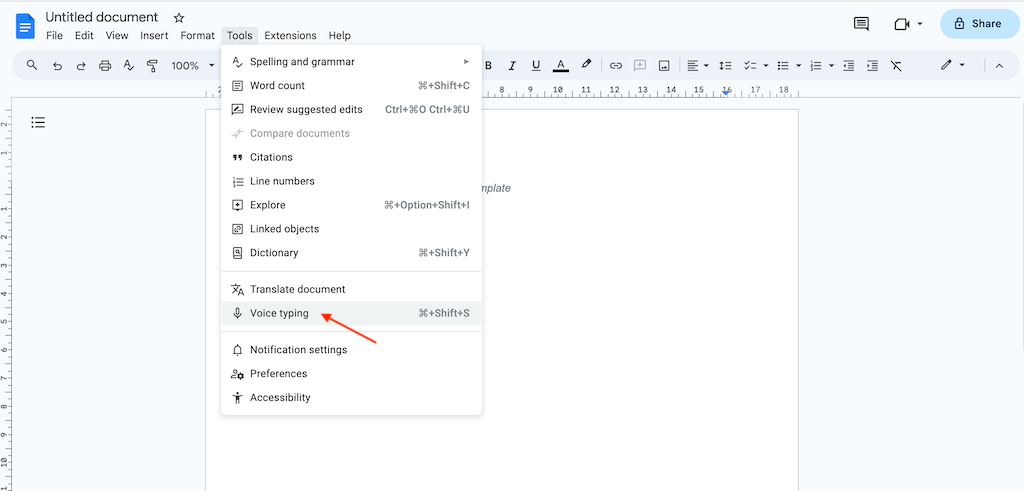This screenshot has height=491, width=1024.
Task: Open line and paragraph spacing
Action: point(725,65)
